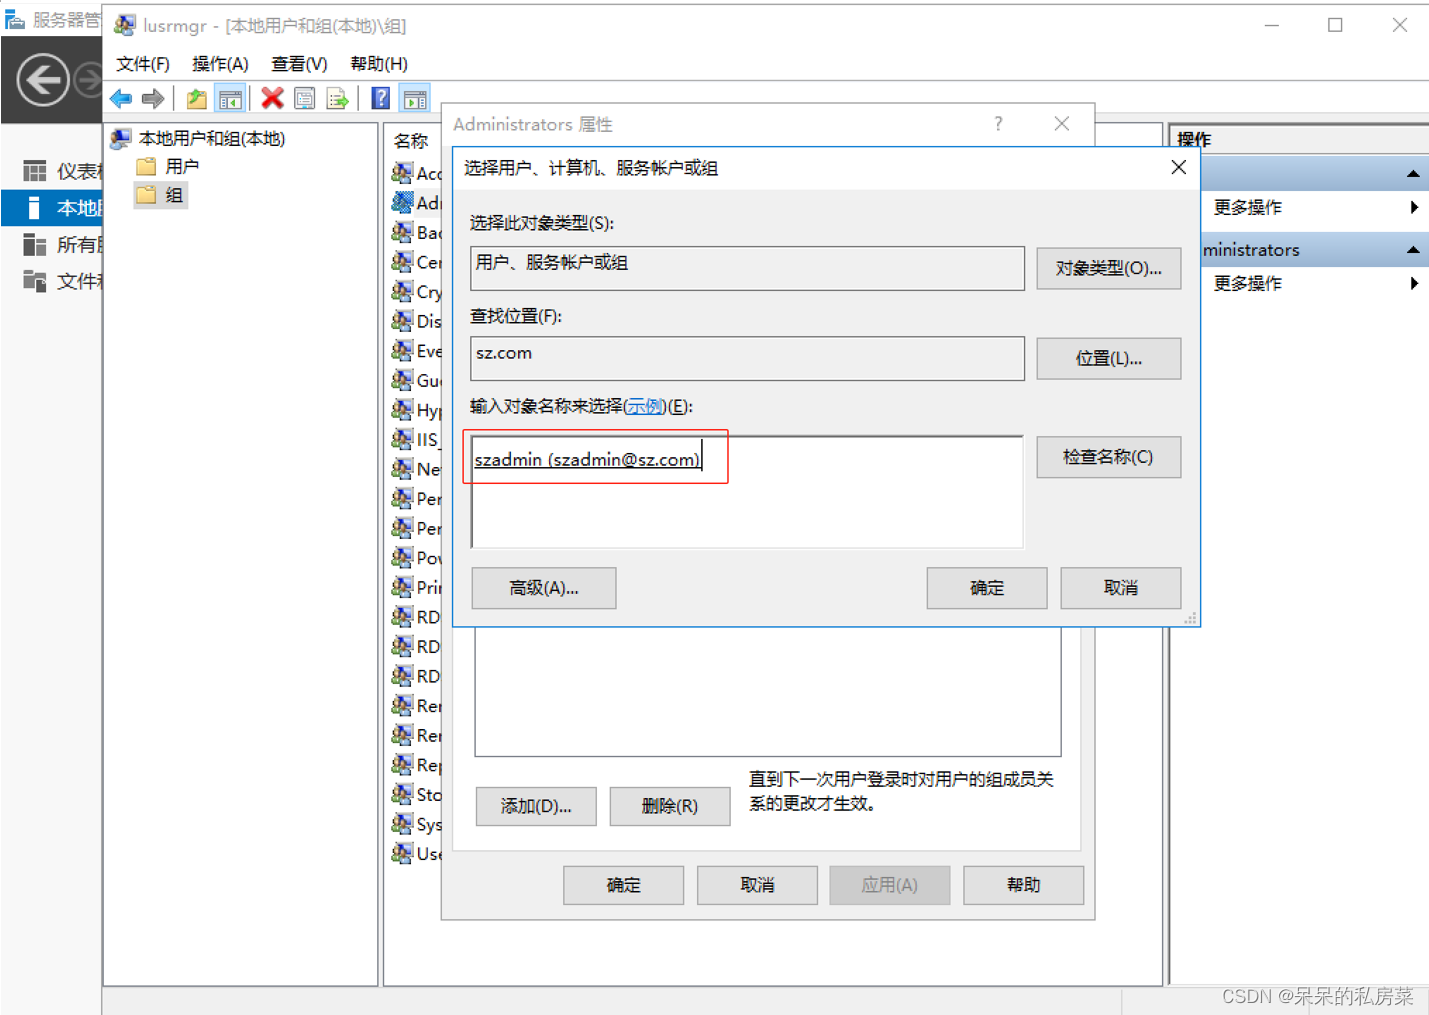Click the Export list toolbar icon
Screen dimensions: 1429x1015
(338, 98)
